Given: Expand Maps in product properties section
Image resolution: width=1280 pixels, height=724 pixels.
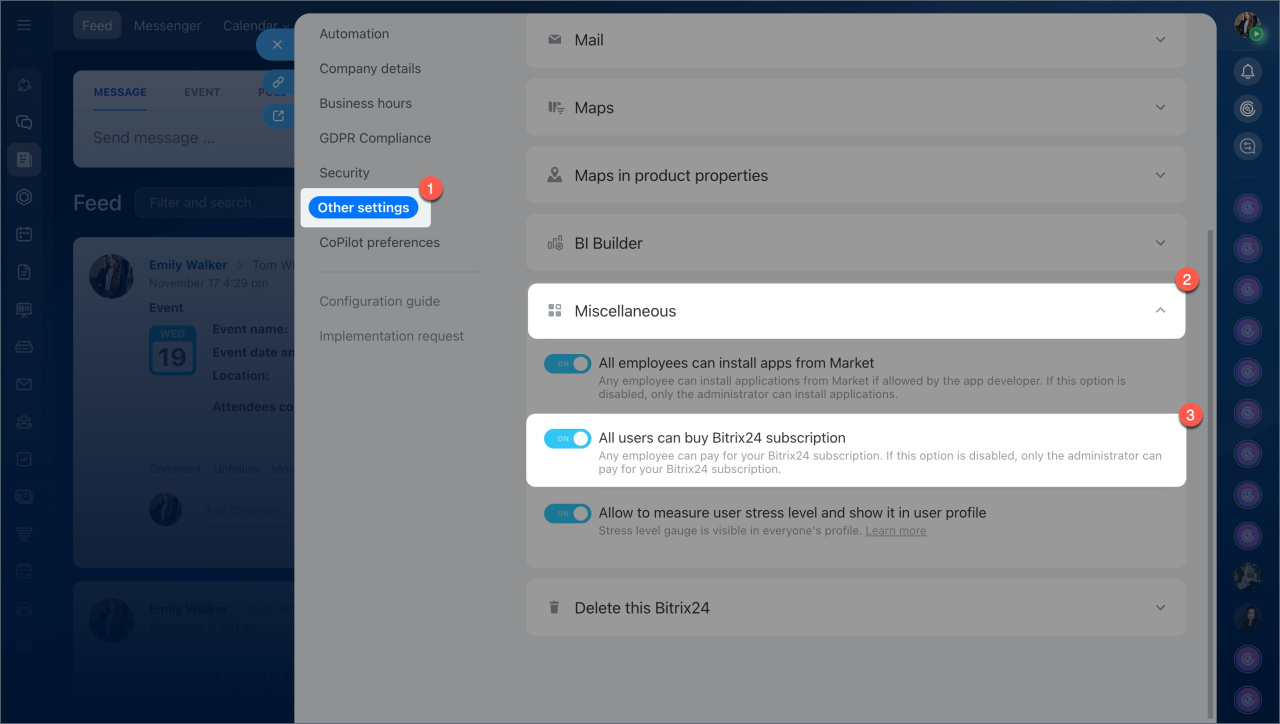Looking at the screenshot, I should coord(1160,175).
